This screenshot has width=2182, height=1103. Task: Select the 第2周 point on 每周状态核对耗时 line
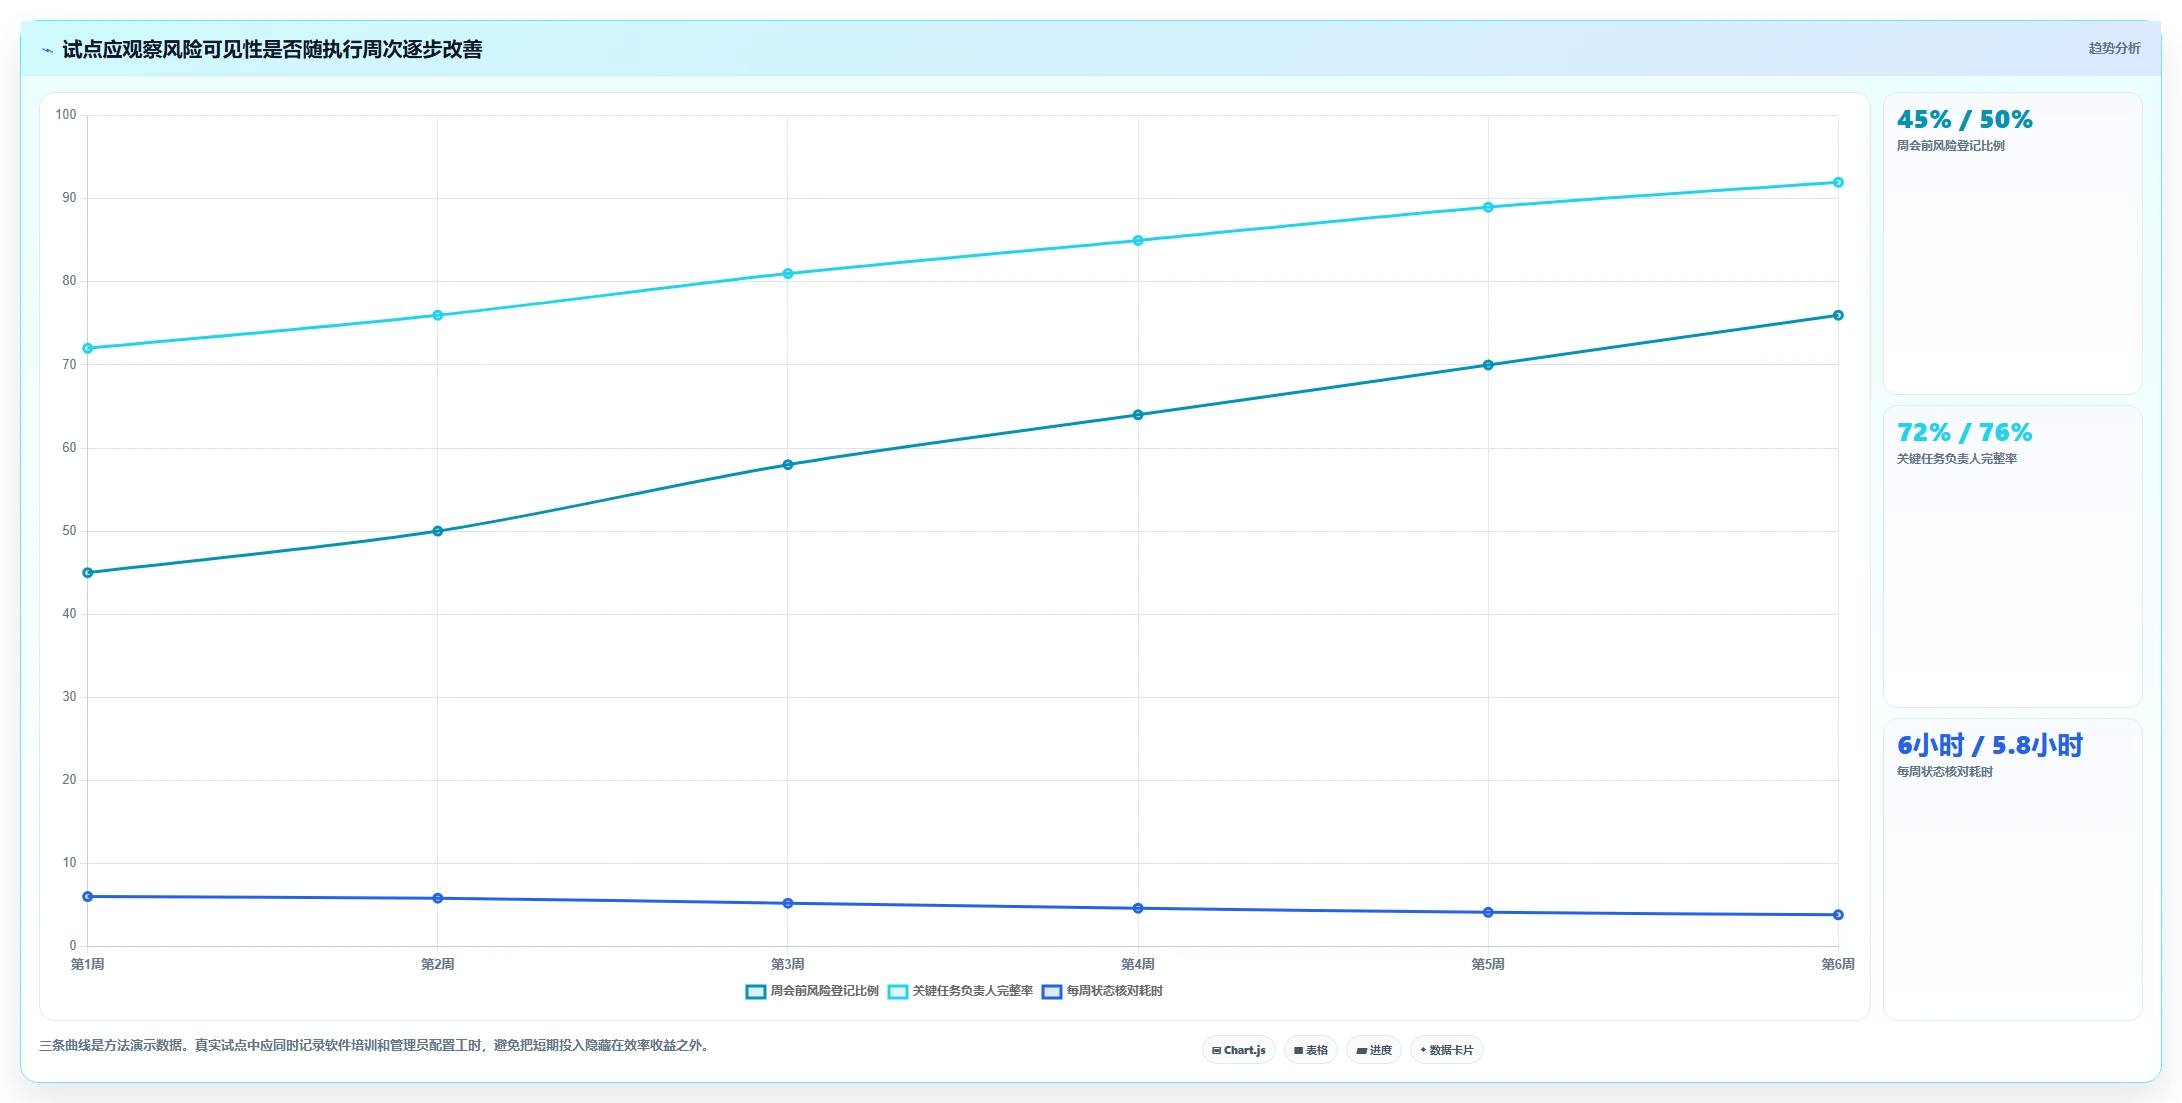pos(438,898)
